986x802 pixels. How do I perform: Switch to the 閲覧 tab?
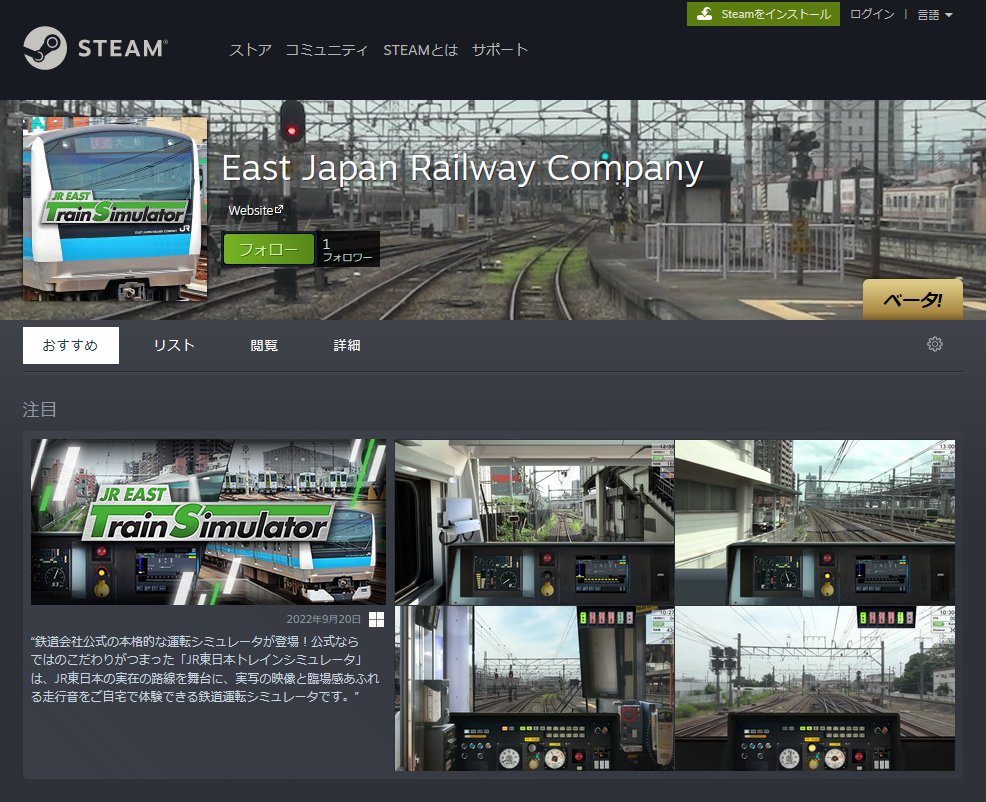coord(263,345)
